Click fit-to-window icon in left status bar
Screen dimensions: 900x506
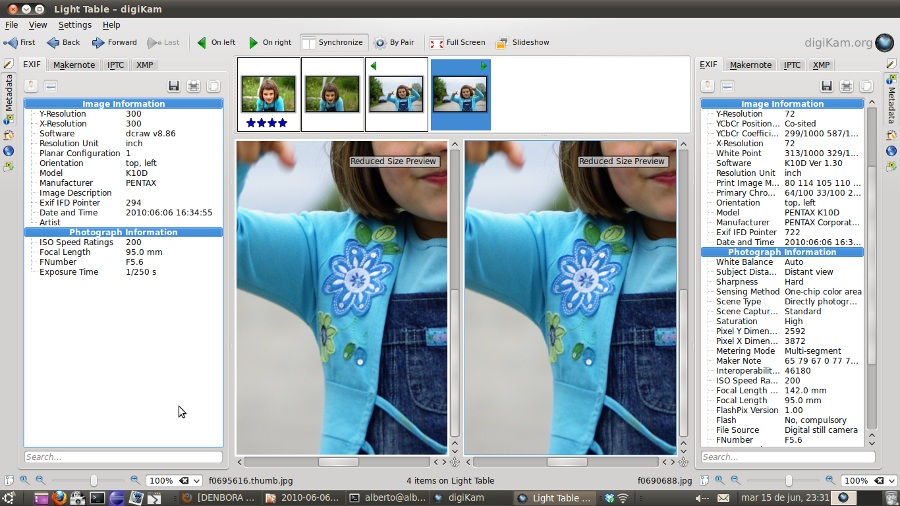click(x=9, y=481)
